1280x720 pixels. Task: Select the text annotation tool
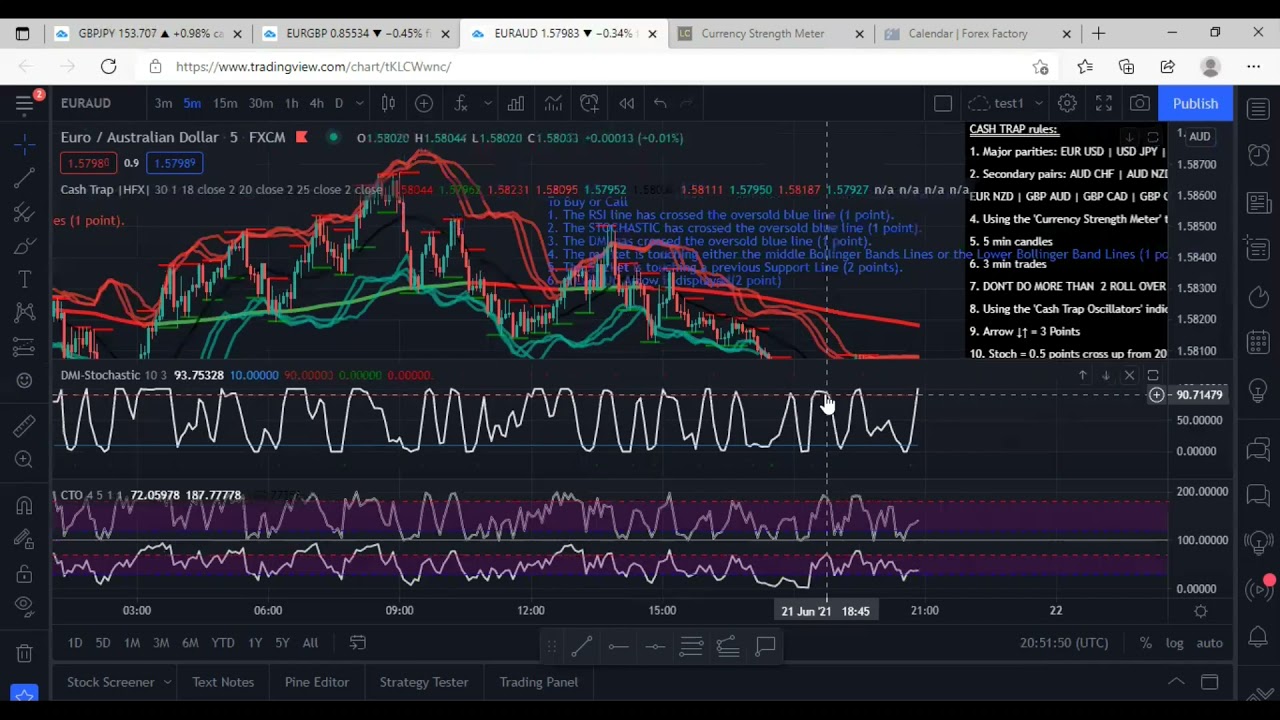[x=25, y=279]
